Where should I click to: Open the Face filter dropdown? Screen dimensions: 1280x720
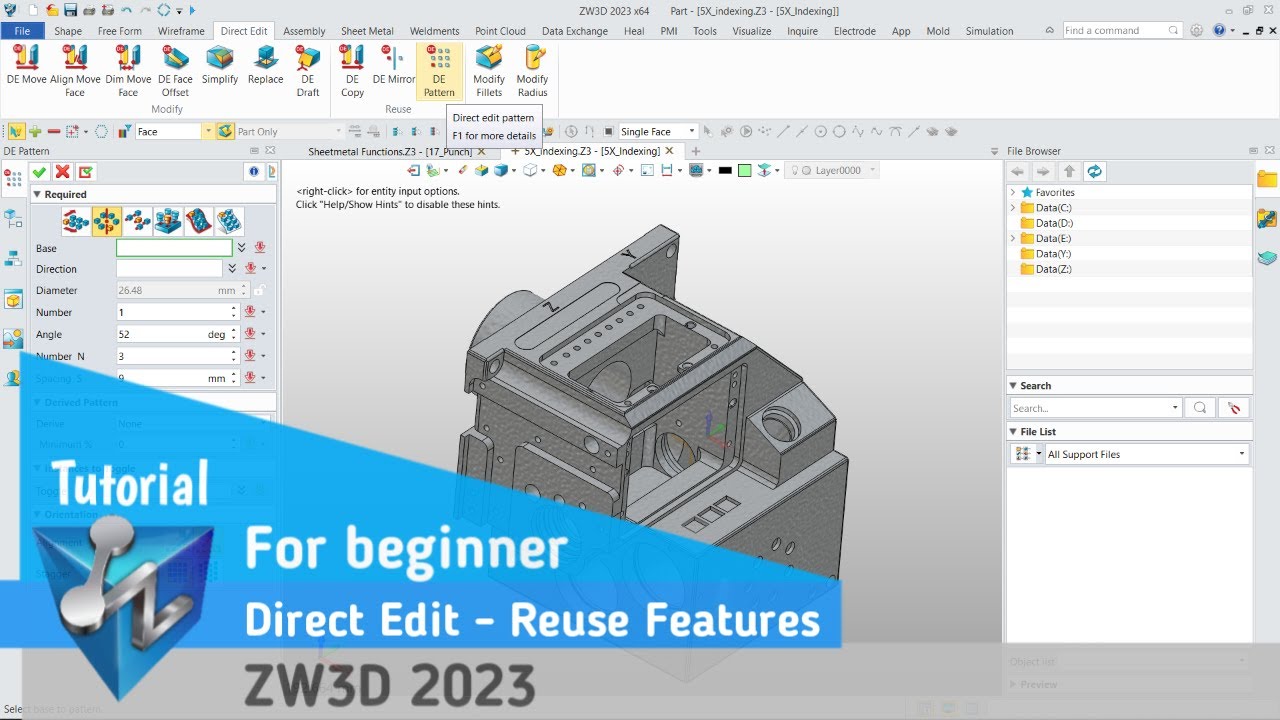coord(208,131)
